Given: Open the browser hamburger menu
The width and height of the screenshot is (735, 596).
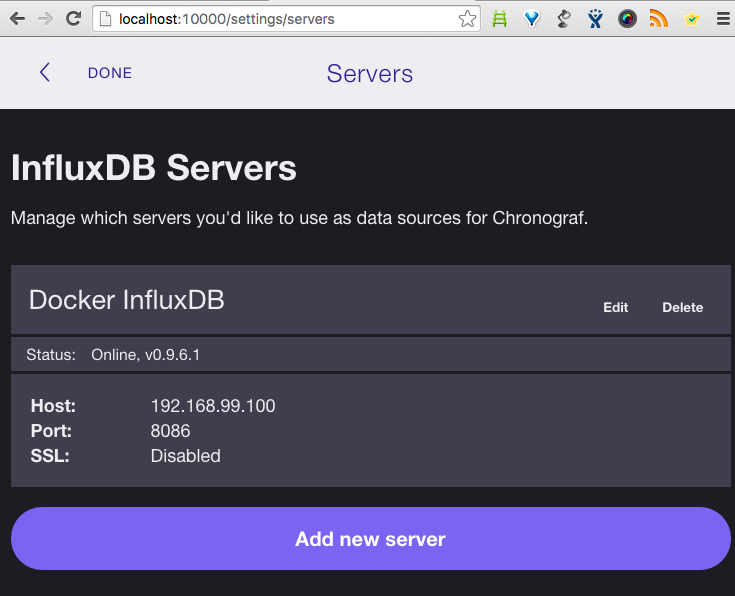Looking at the screenshot, I should pos(723,19).
